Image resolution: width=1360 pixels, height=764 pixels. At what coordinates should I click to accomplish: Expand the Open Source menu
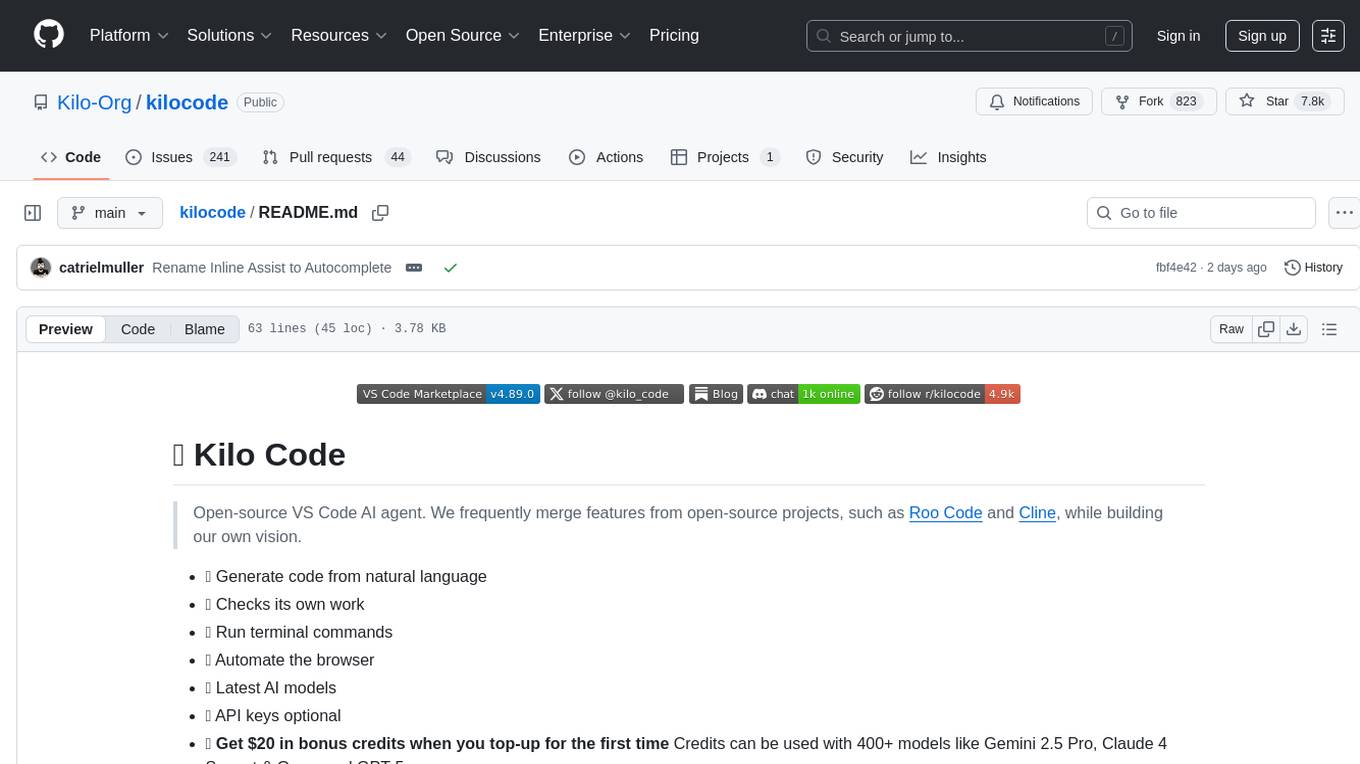[x=463, y=35]
